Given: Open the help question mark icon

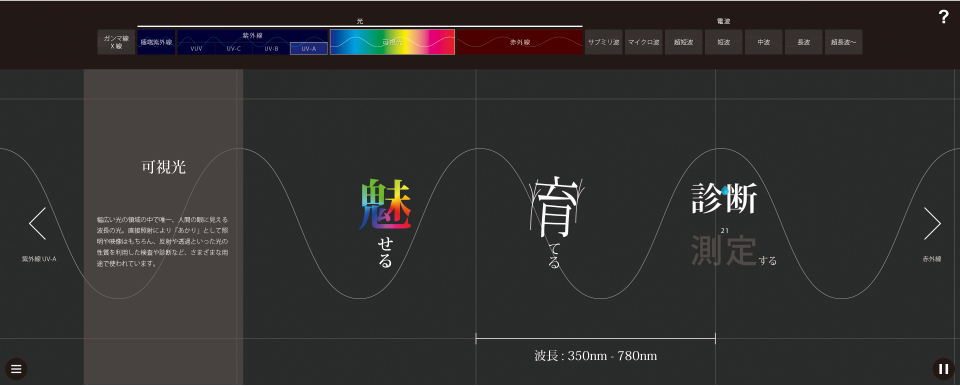Looking at the screenshot, I should [x=943, y=17].
